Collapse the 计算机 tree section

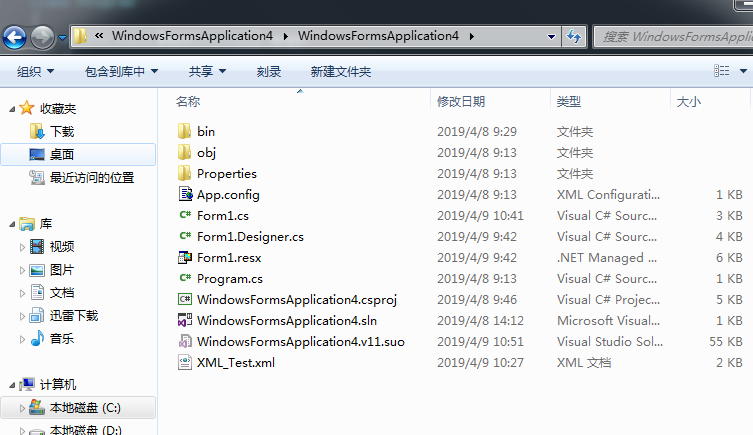point(12,385)
